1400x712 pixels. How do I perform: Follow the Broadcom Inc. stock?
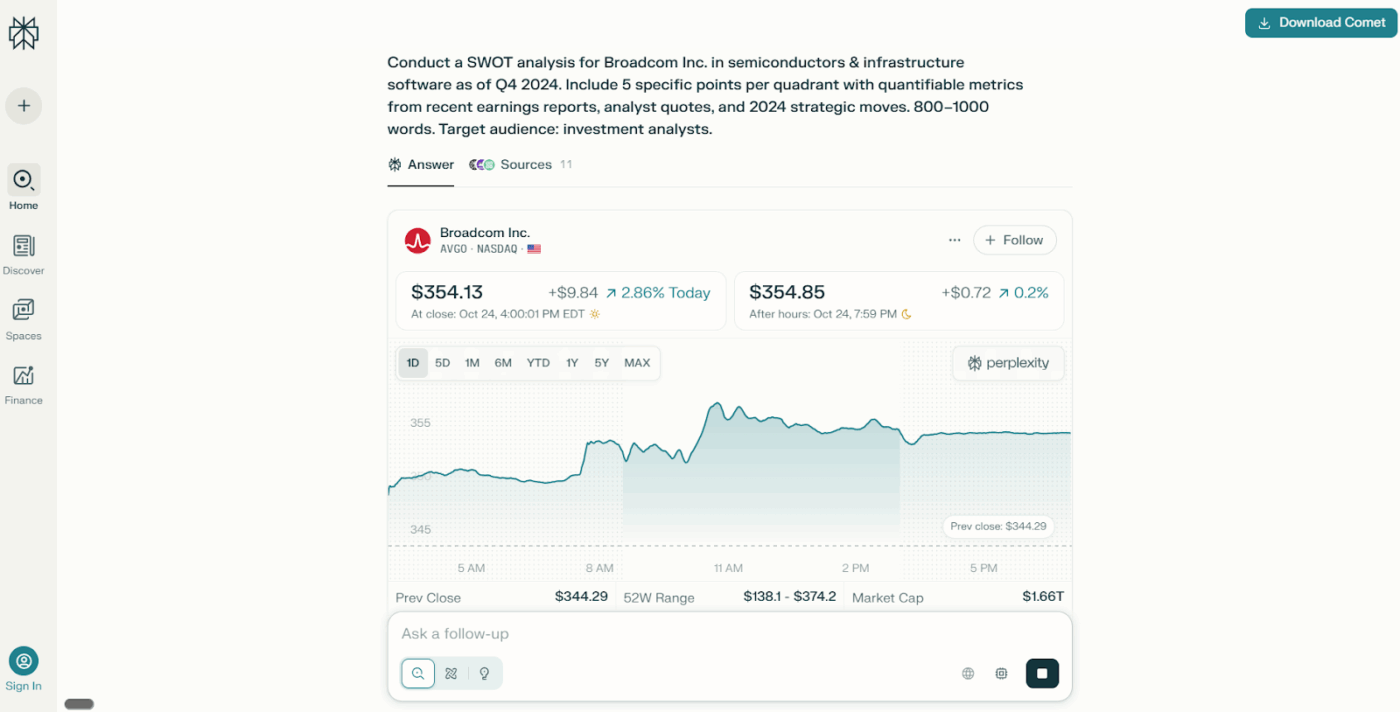[1014, 240]
